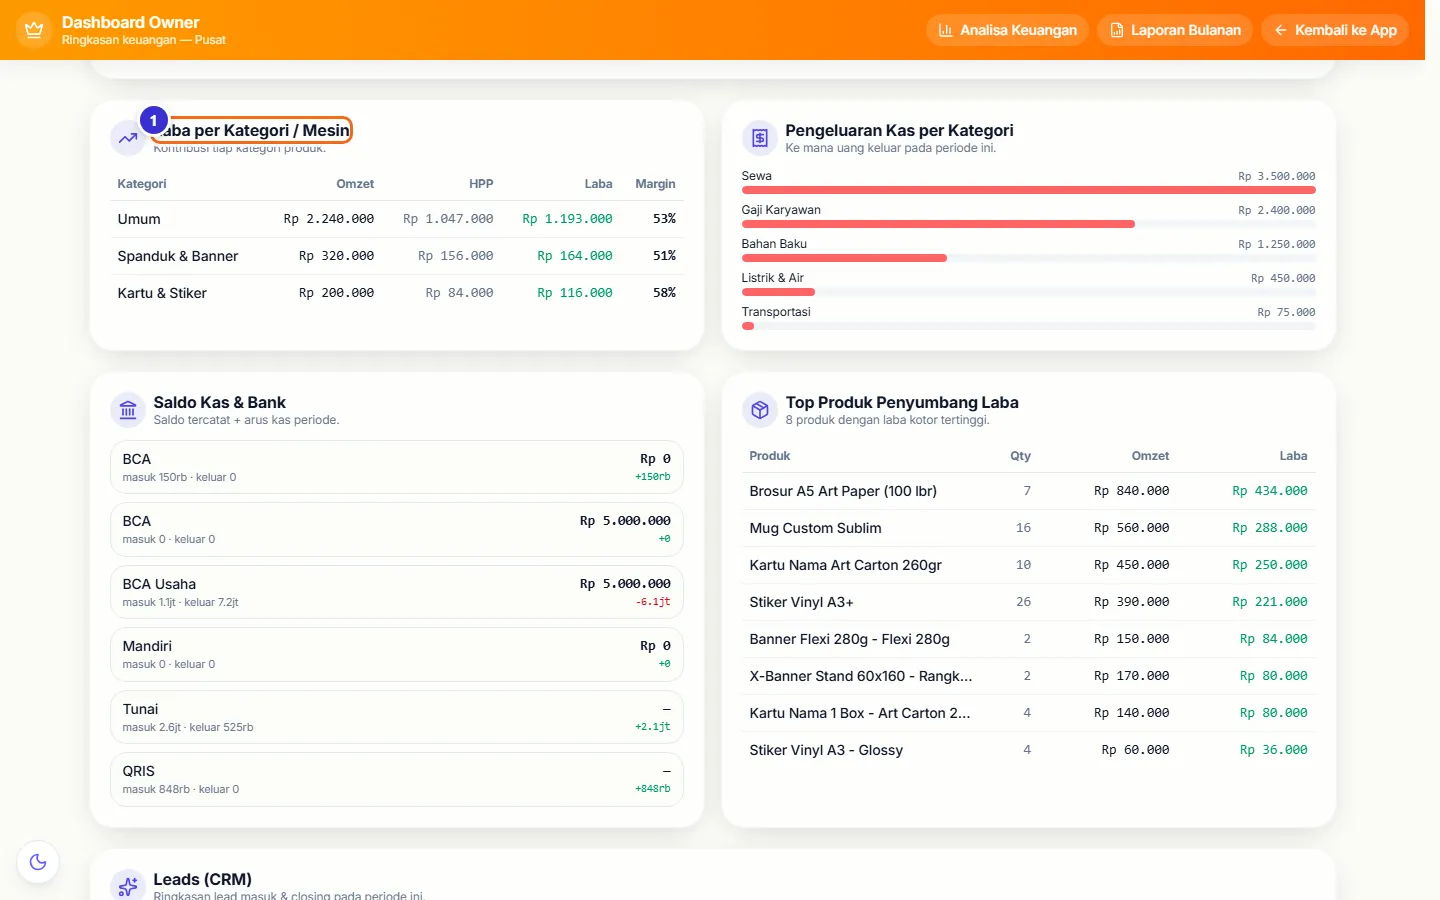The width and height of the screenshot is (1440, 900).
Task: Select the Tunai cash card
Action: 397,717
